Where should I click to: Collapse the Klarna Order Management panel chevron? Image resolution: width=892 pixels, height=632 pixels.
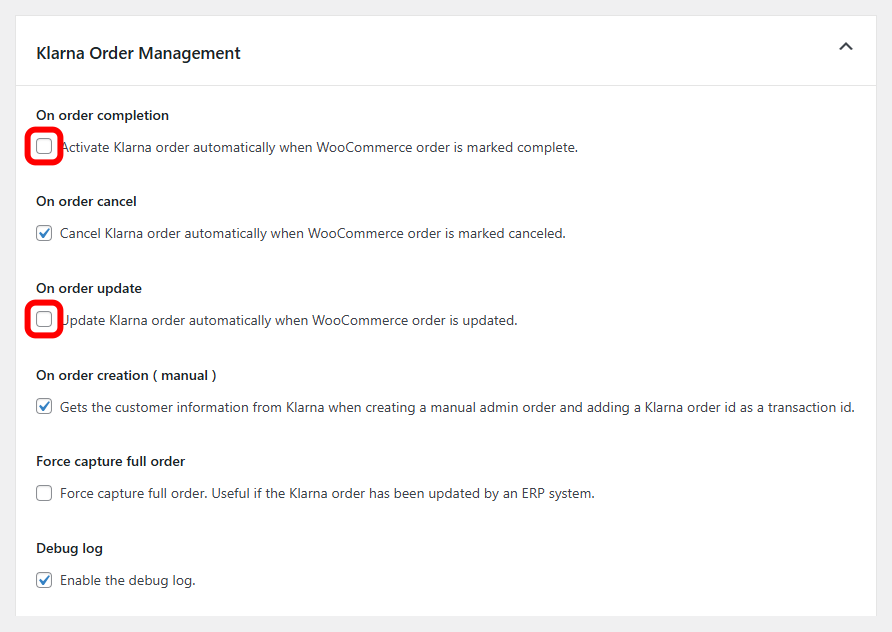tap(846, 47)
